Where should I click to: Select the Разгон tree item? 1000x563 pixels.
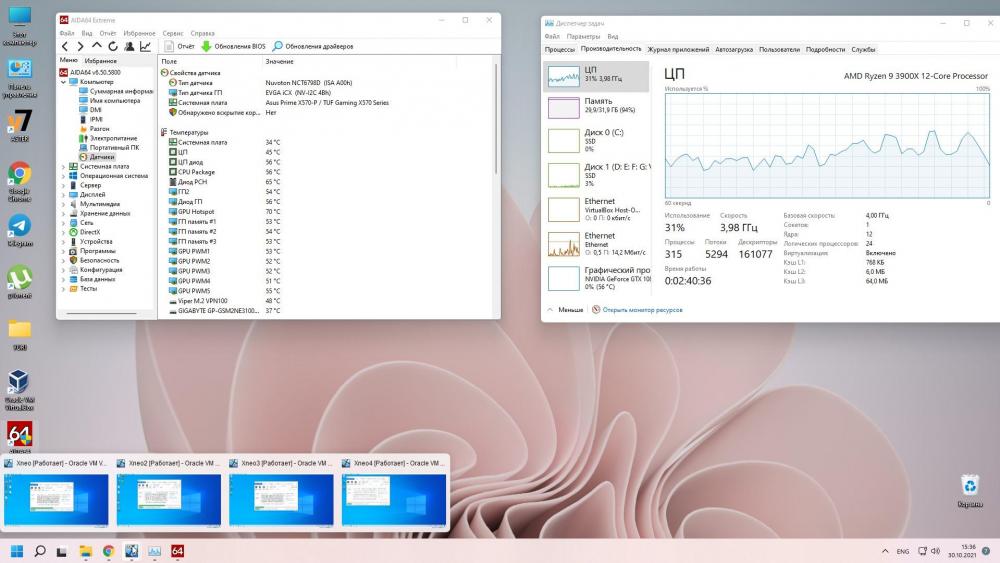94,129
